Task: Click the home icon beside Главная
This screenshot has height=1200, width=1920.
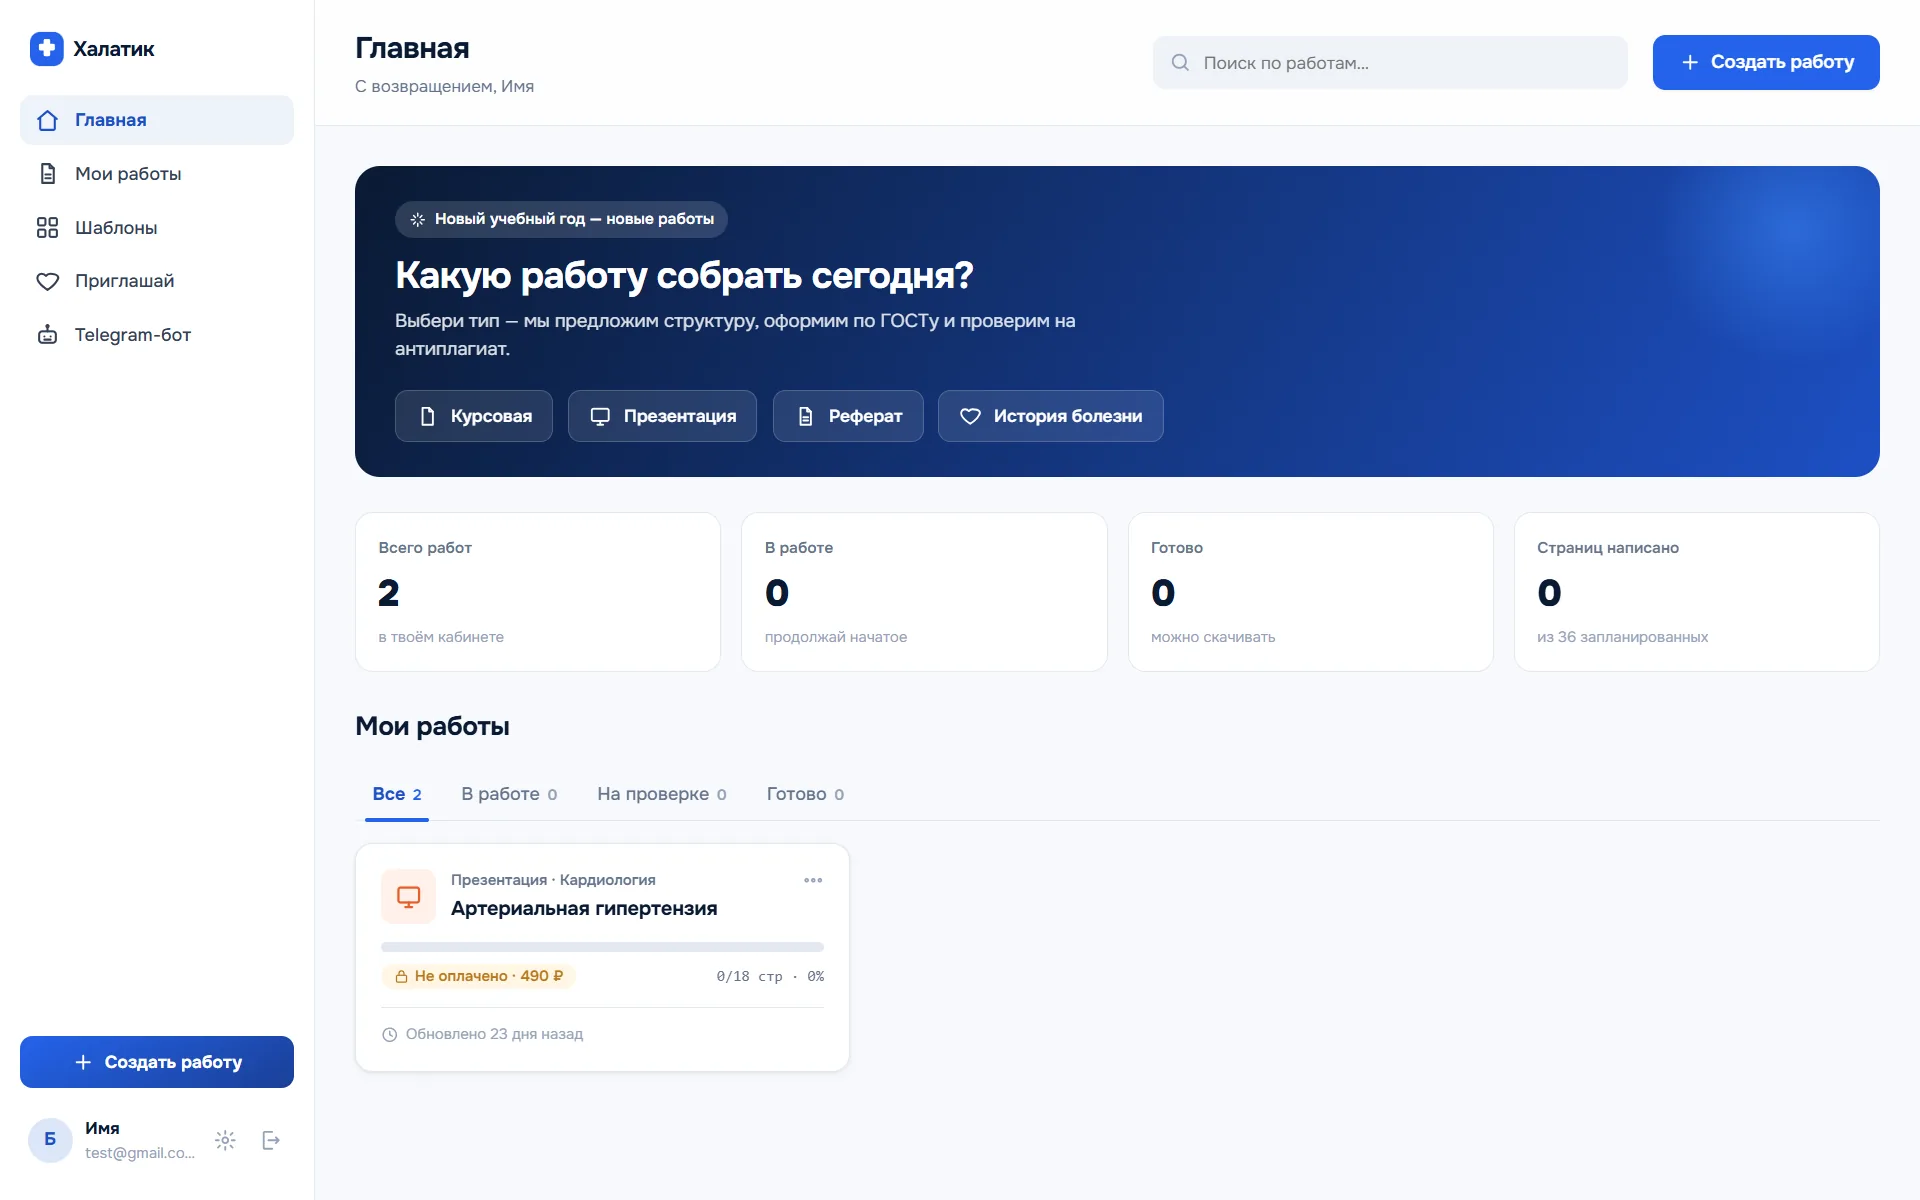Action: [47, 121]
